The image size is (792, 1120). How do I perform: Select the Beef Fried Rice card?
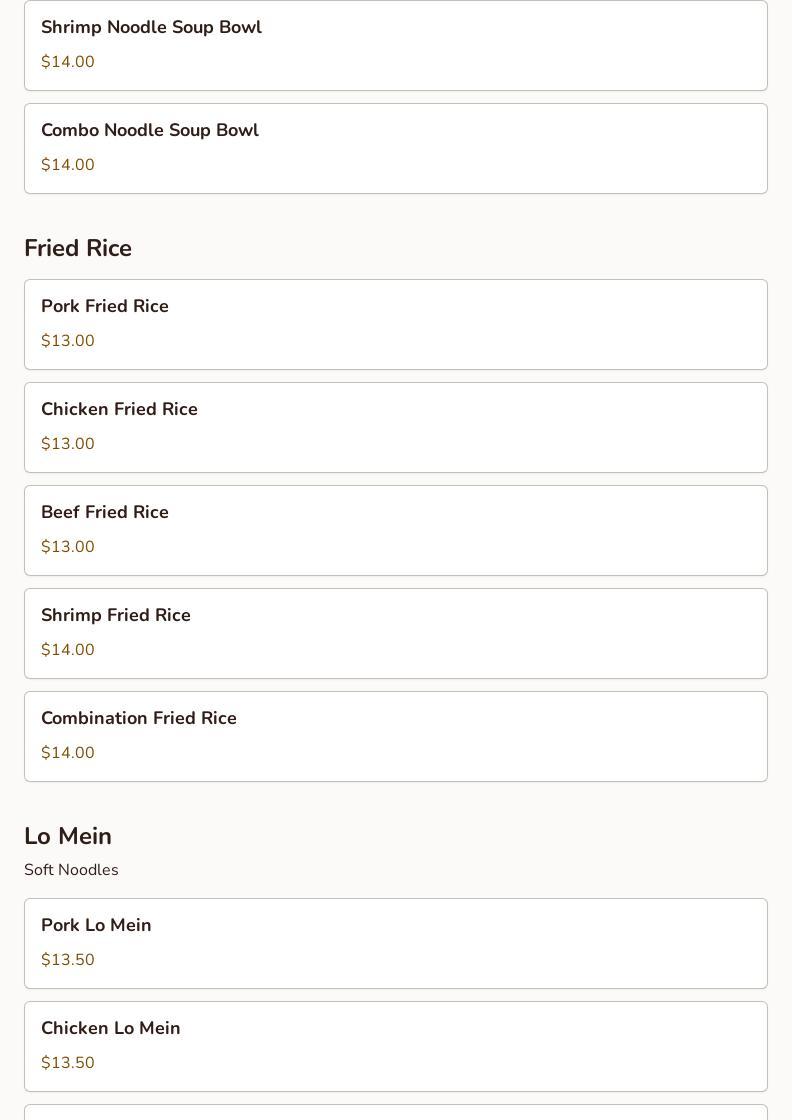tap(395, 530)
